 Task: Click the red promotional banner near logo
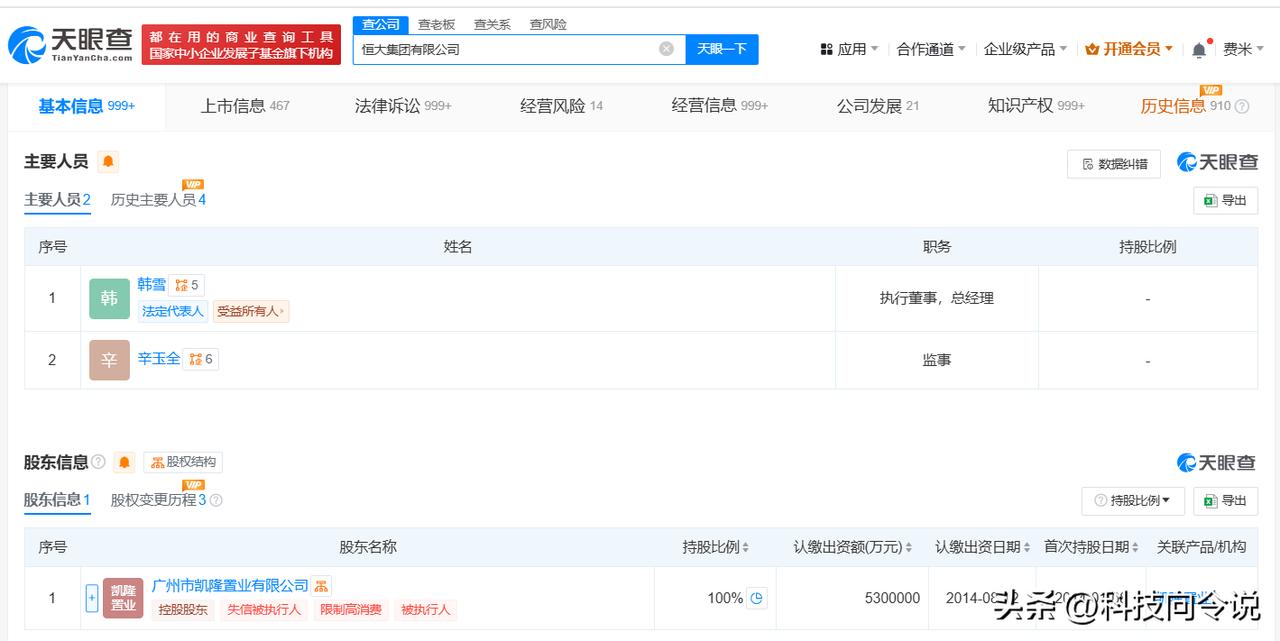tap(241, 45)
